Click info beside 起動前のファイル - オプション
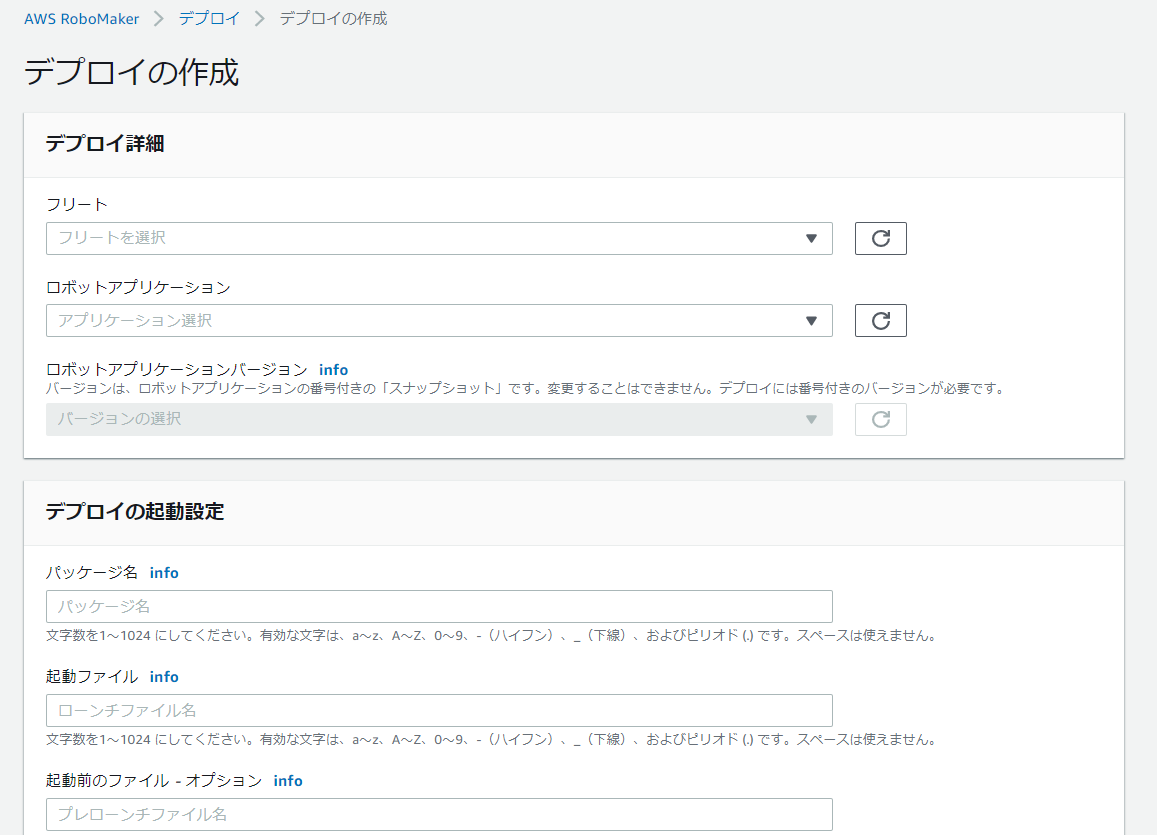This screenshot has height=835, width=1157. (287, 780)
